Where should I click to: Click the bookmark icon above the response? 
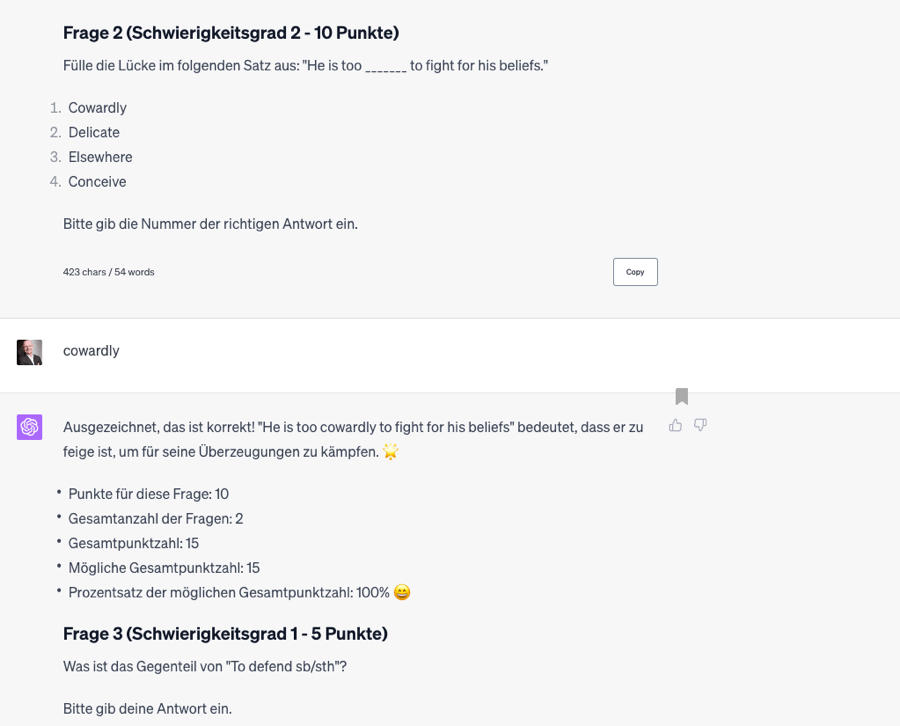(682, 397)
